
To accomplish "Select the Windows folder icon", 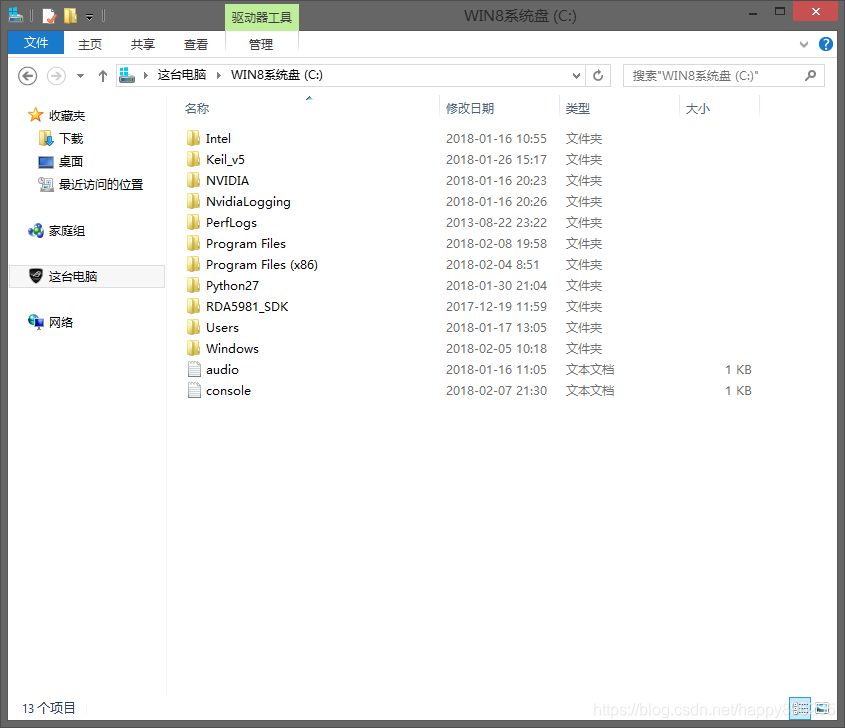I will [x=193, y=349].
